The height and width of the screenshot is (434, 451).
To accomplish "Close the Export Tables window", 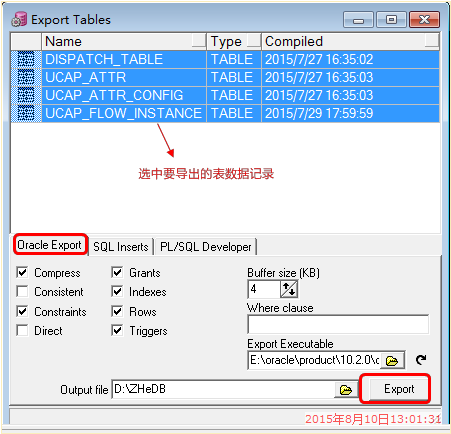I will (424, 20).
